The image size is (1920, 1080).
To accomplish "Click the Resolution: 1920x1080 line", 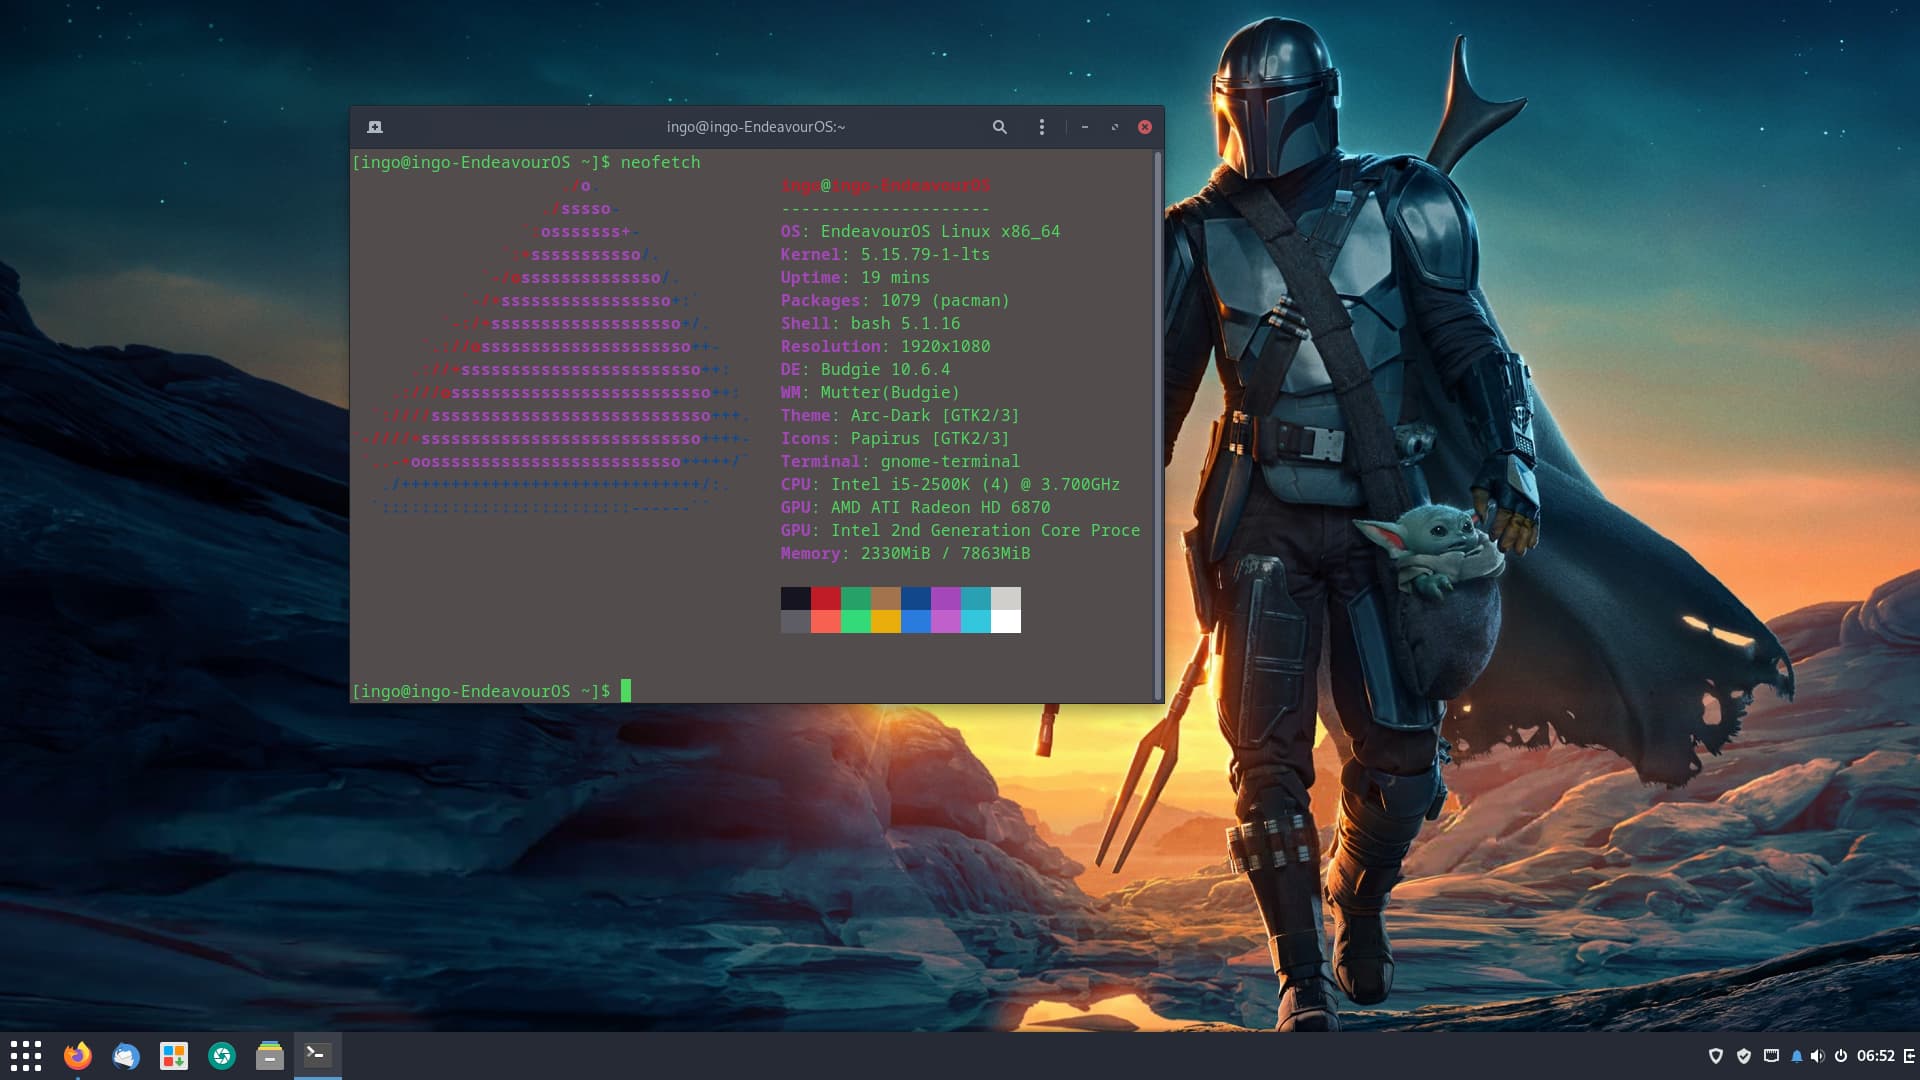I will (x=885, y=346).
